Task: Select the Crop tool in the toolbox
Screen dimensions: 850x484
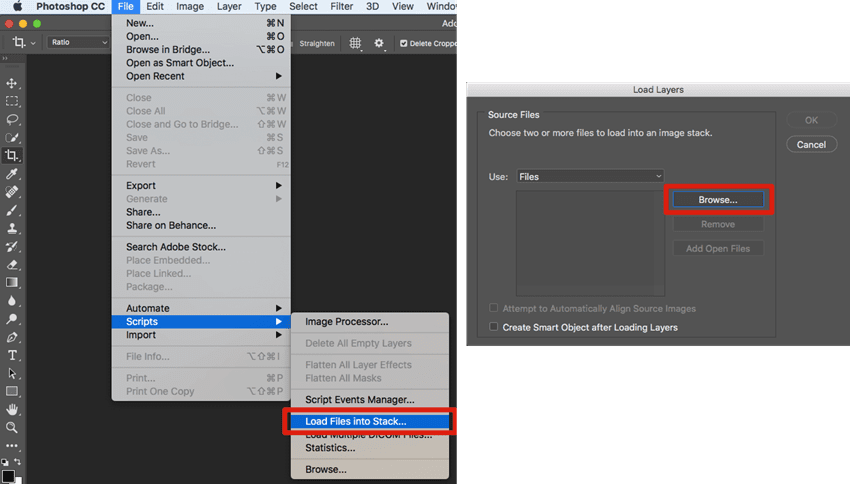Action: point(11,156)
